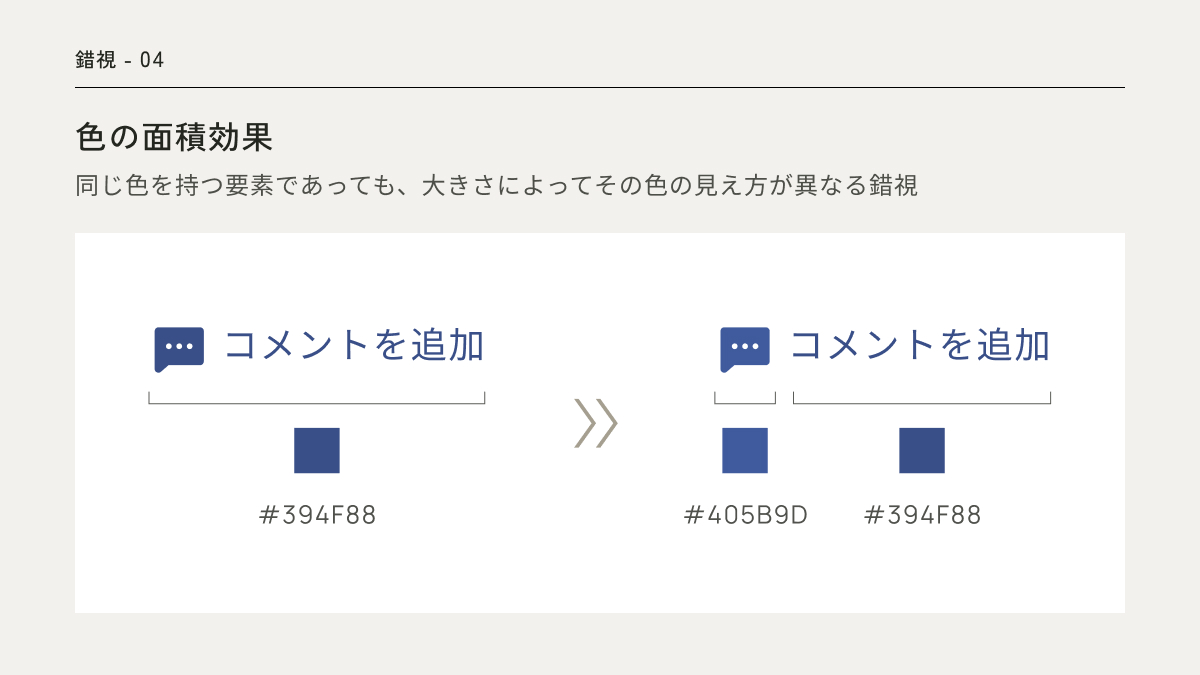1200x675 pixels.
Task: Click the 錯視 category label in the header
Action: pyautogui.click(x=96, y=60)
